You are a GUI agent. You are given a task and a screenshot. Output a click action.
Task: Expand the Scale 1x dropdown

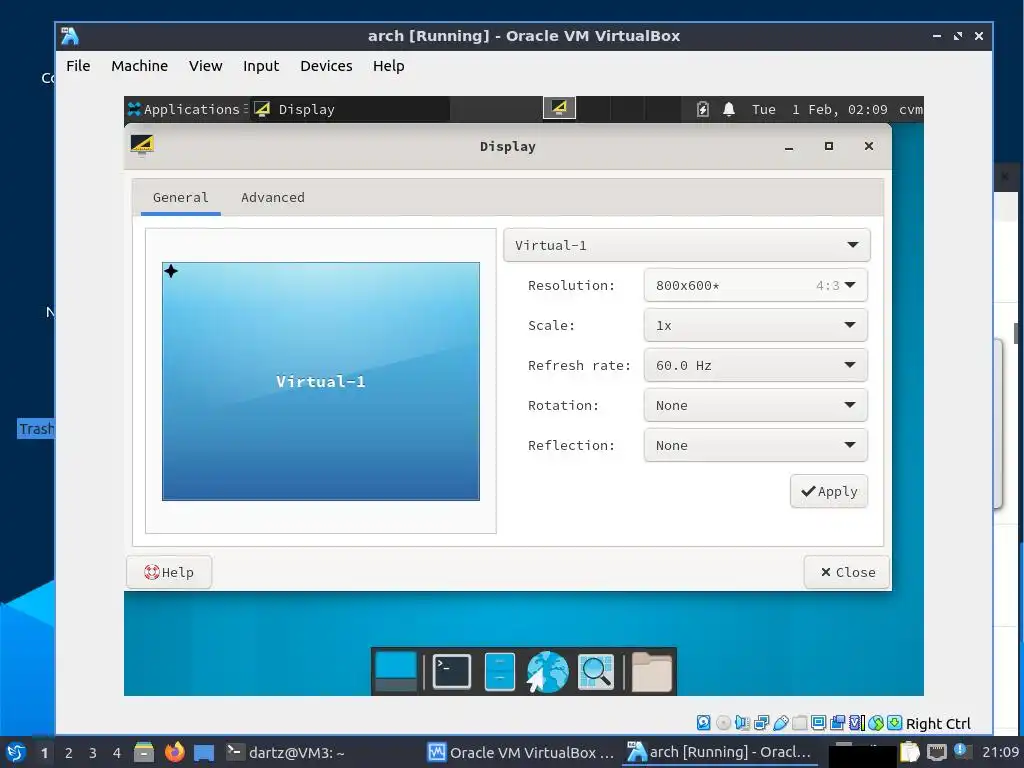tap(756, 325)
